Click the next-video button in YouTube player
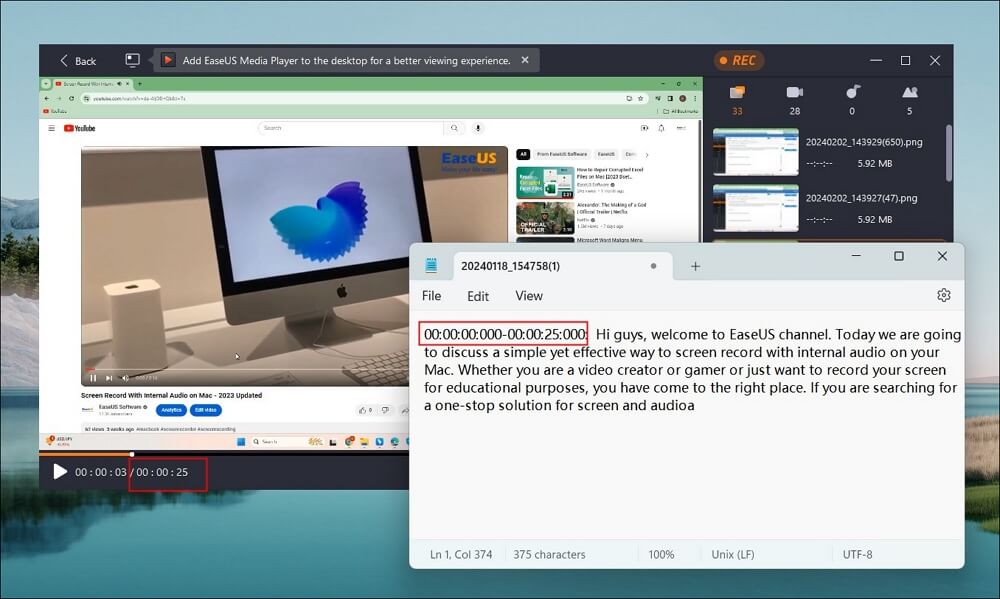Viewport: 1000px width, 599px height. pos(109,378)
